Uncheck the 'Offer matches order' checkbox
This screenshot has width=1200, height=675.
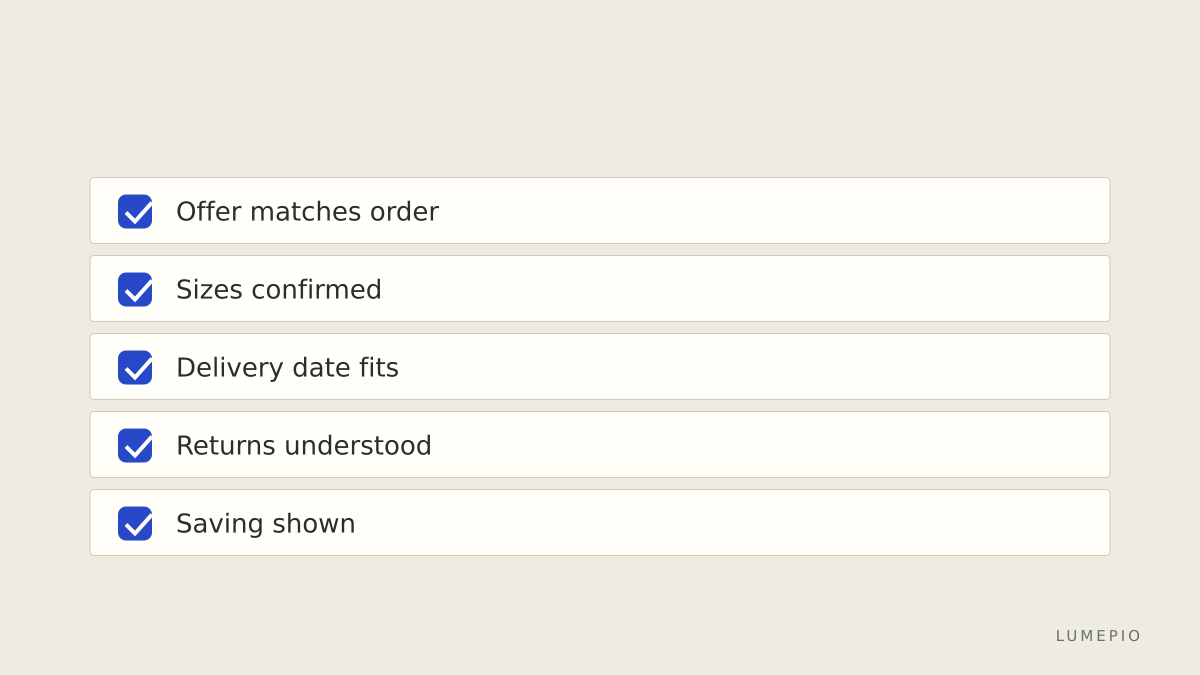point(135,211)
